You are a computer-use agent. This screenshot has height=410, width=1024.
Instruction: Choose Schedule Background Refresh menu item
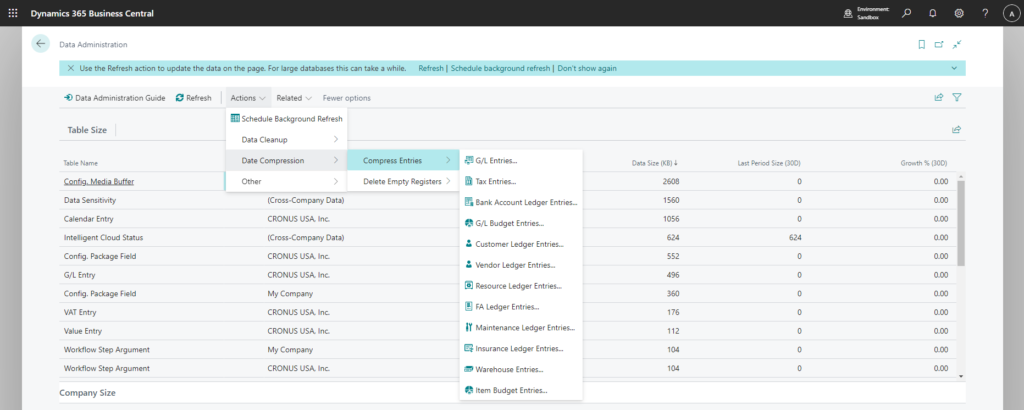287,119
